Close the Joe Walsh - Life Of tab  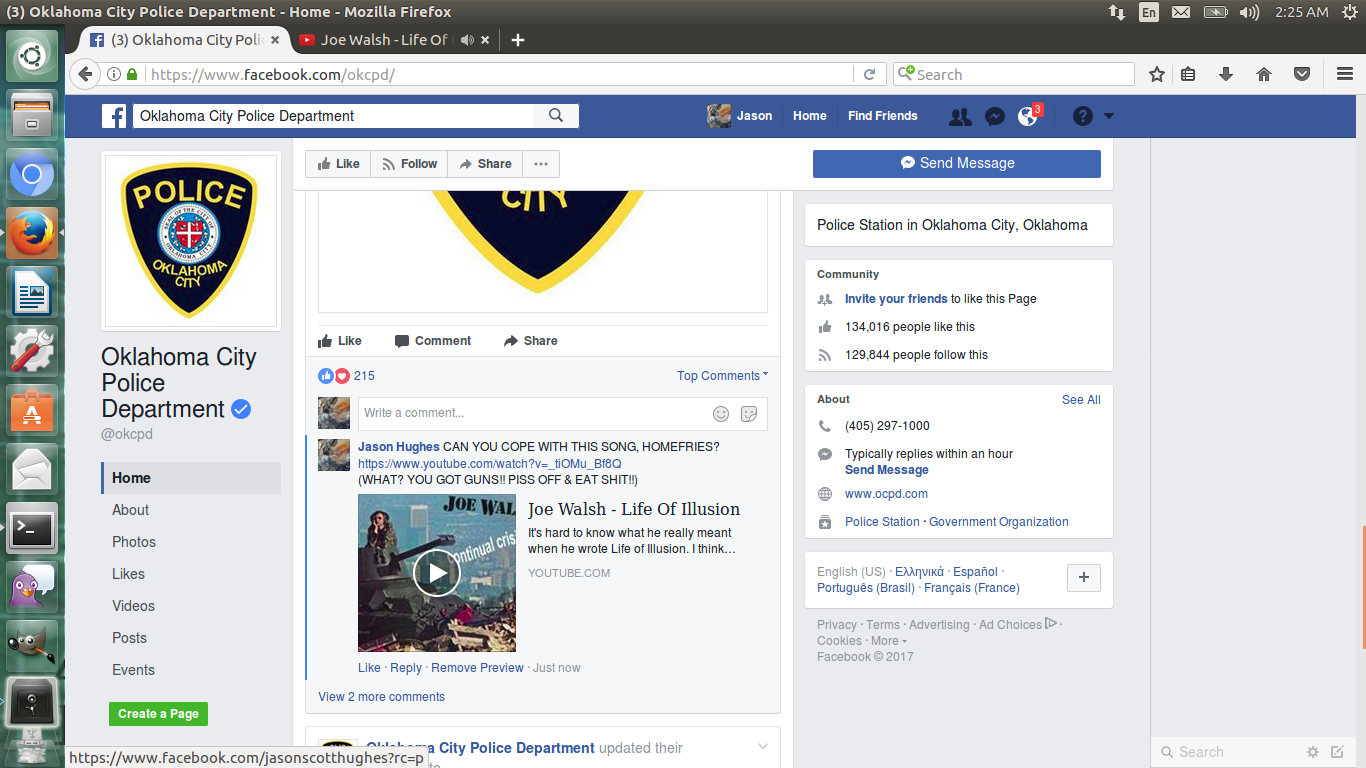tap(485, 40)
